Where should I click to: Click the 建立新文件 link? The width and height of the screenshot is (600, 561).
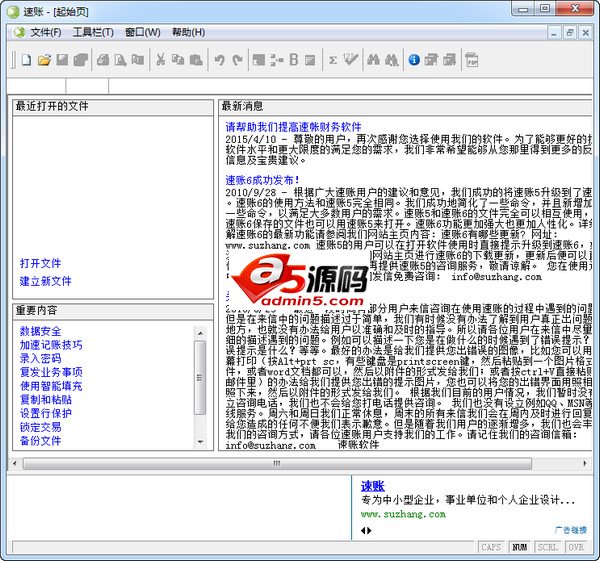[45, 281]
